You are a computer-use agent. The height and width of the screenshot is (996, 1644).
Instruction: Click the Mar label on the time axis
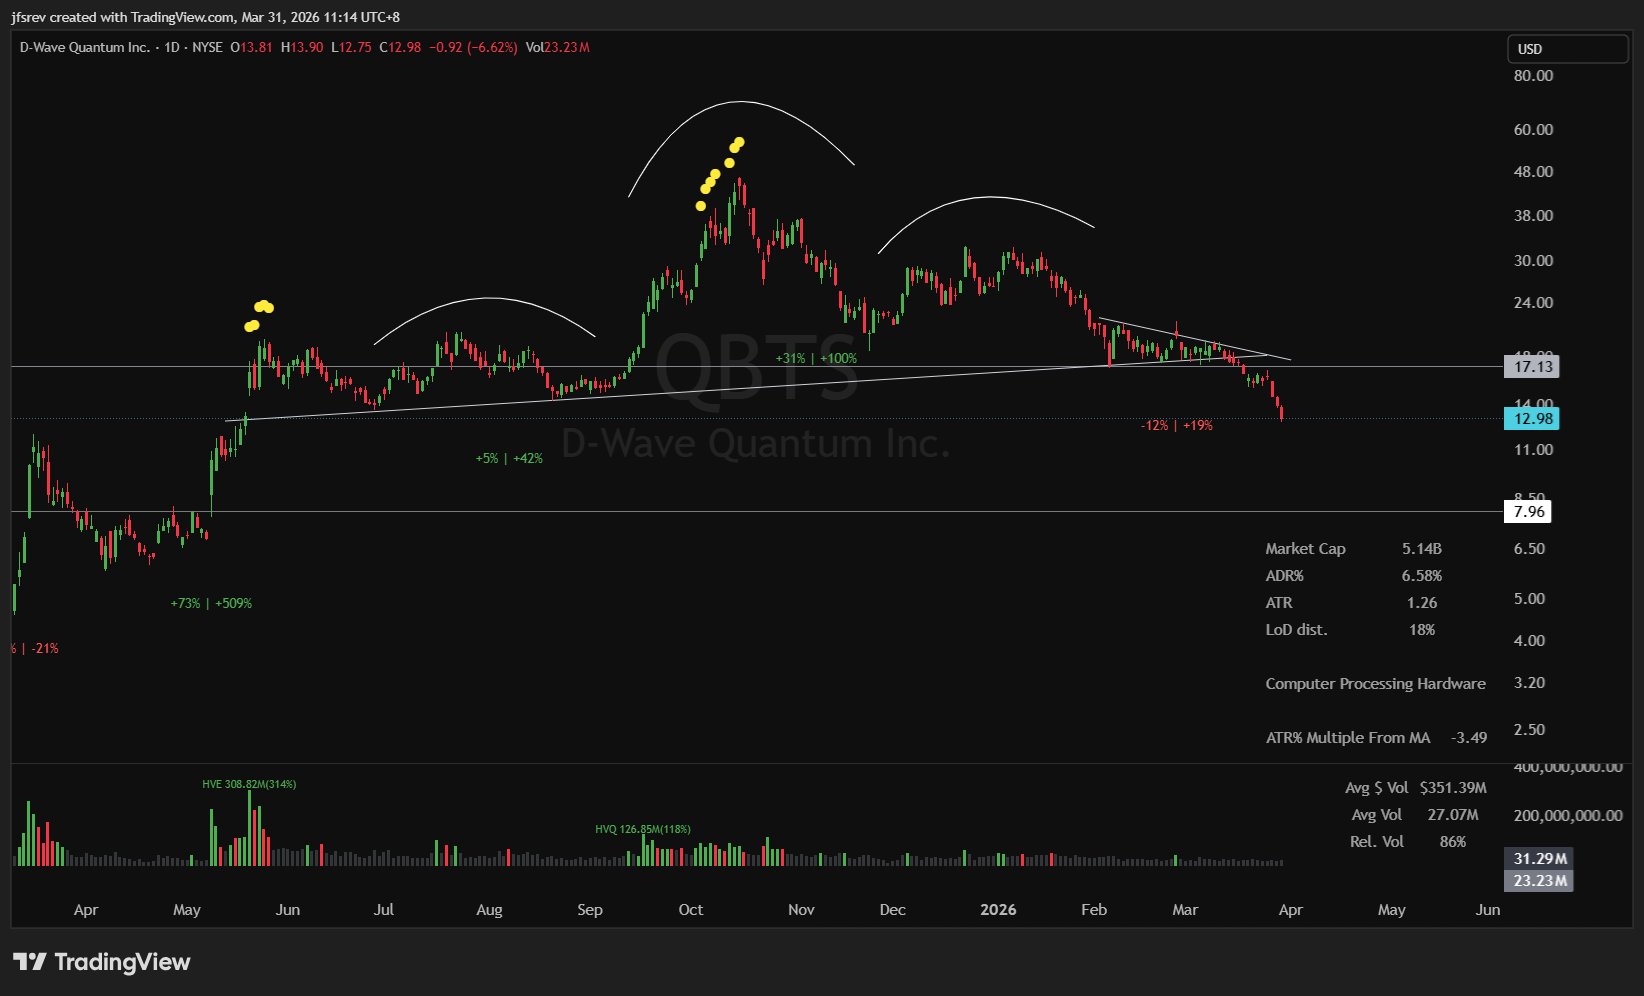coord(1185,910)
